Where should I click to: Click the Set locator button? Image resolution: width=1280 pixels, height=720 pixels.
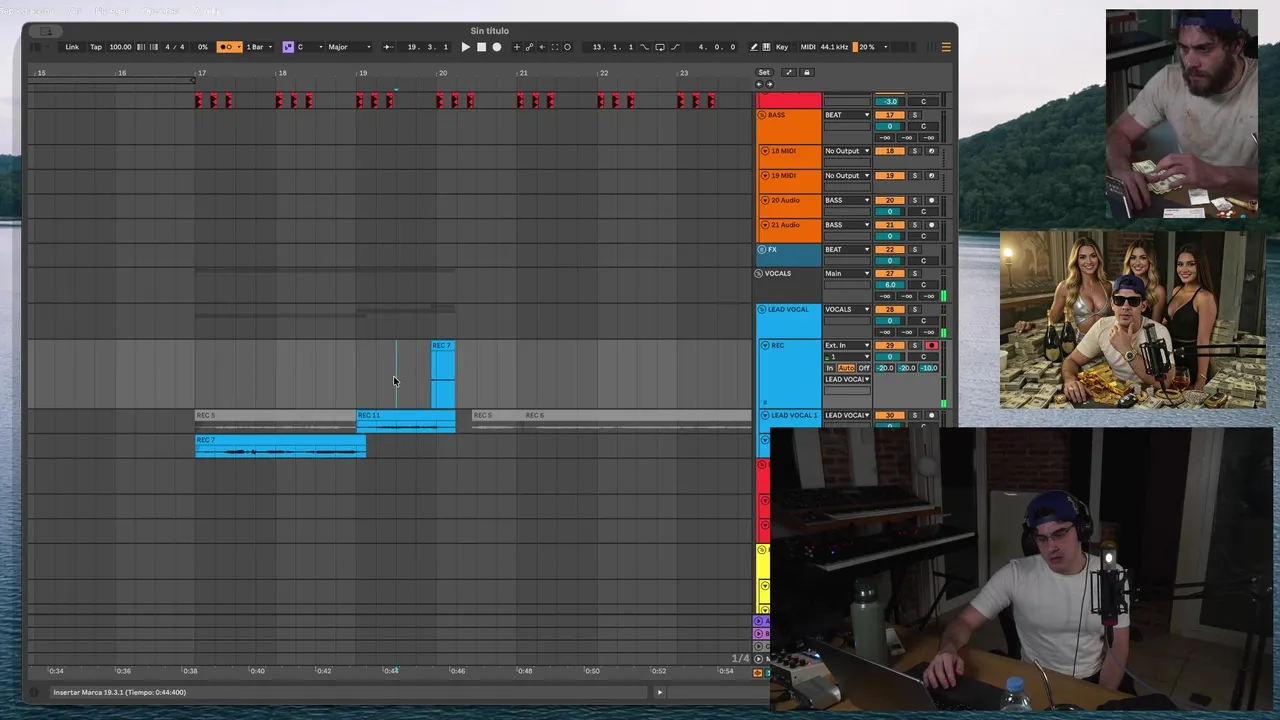coord(764,72)
